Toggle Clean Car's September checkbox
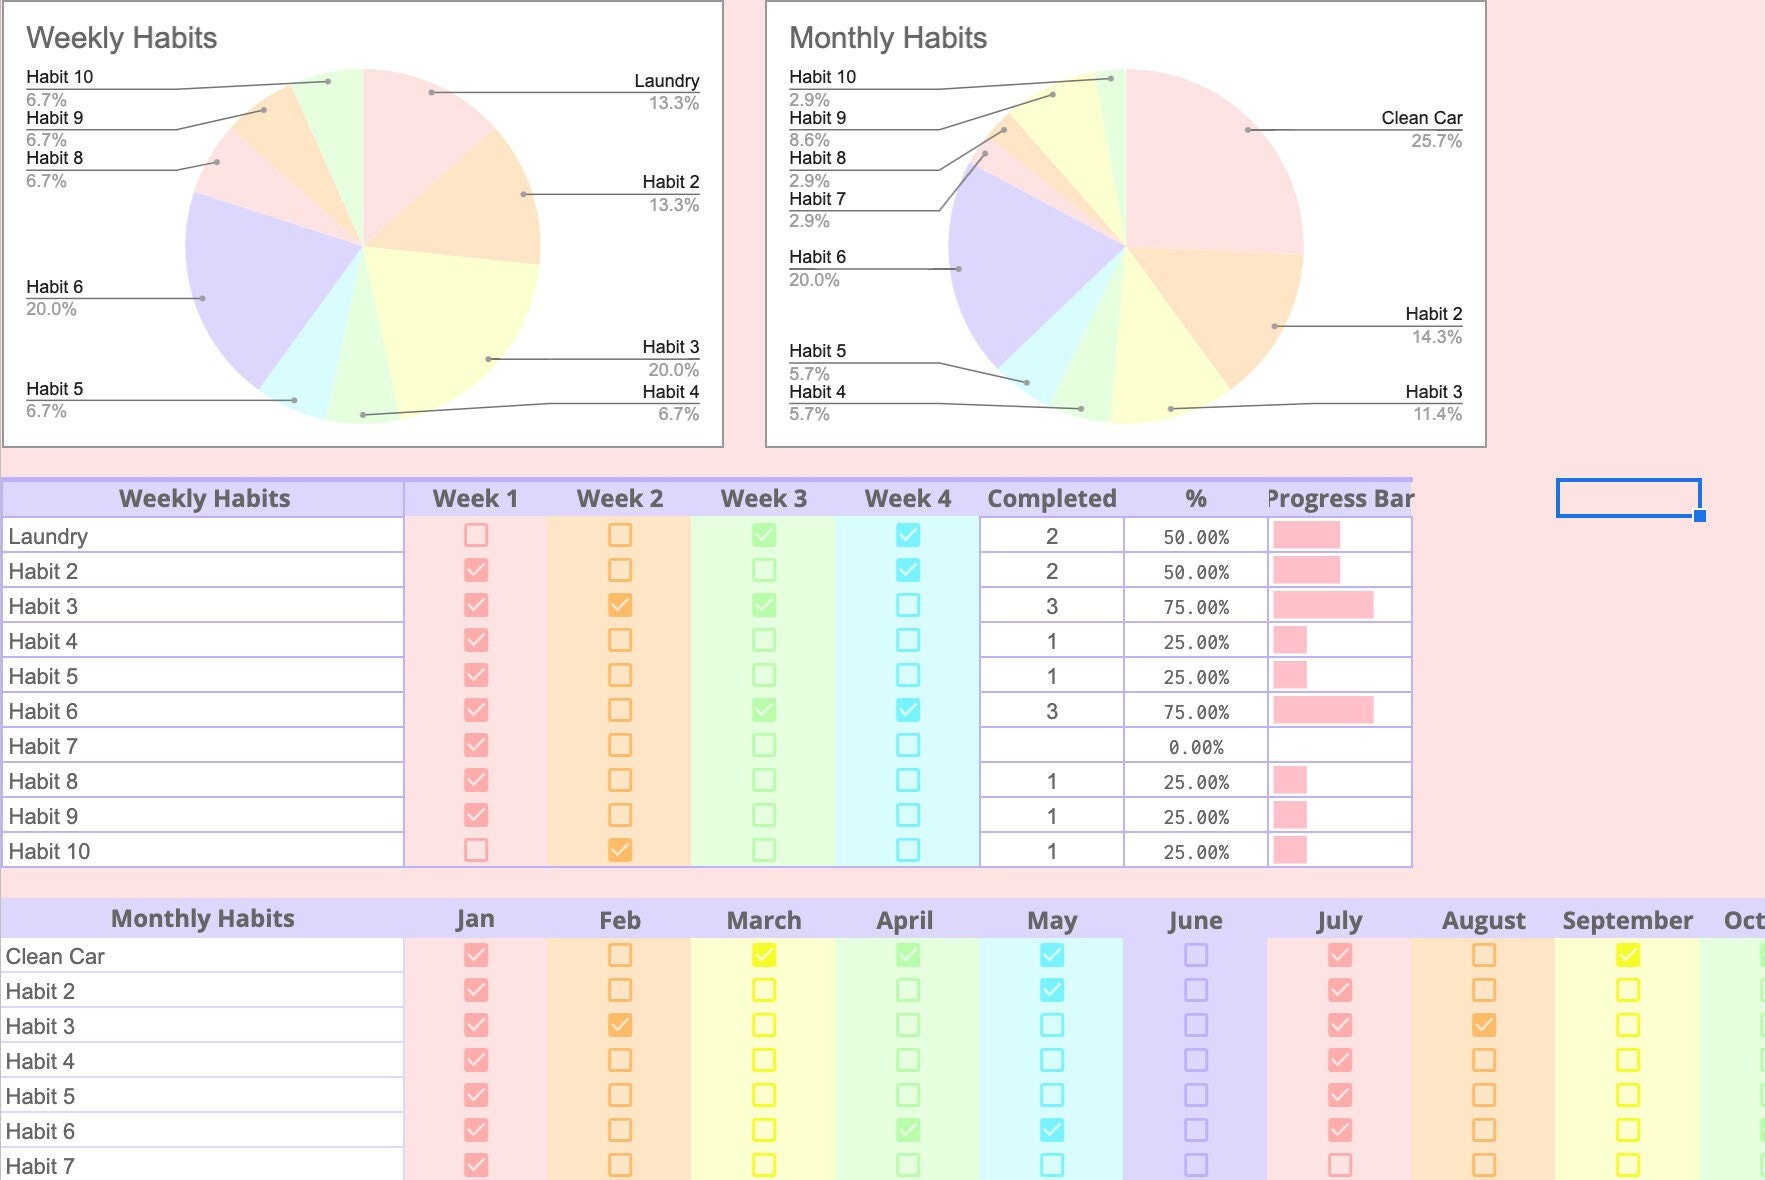1765x1180 pixels. tap(1628, 955)
